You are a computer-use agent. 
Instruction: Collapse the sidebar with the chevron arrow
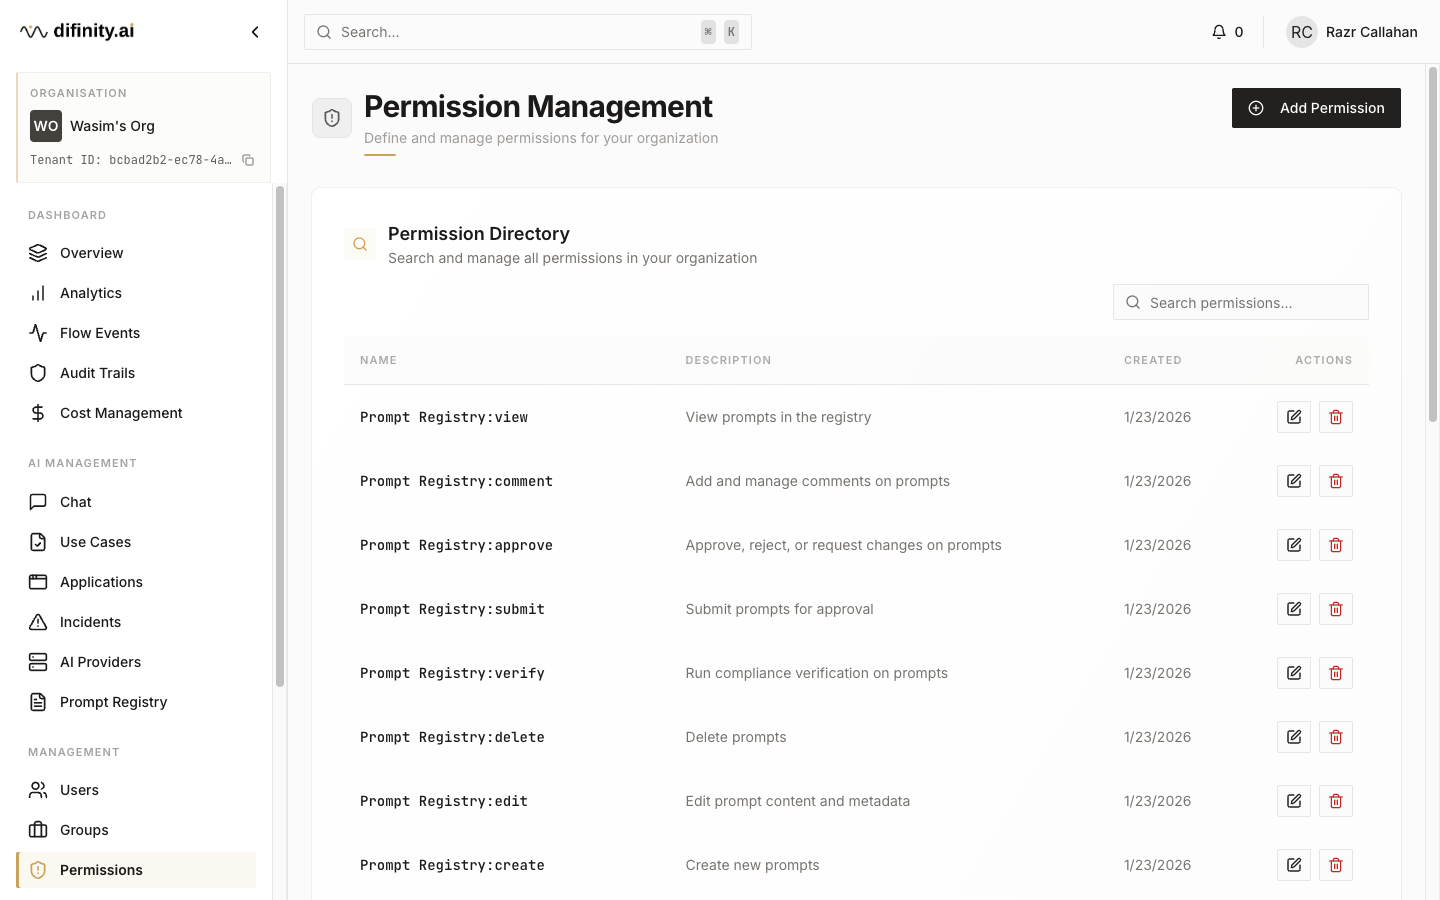click(x=255, y=32)
